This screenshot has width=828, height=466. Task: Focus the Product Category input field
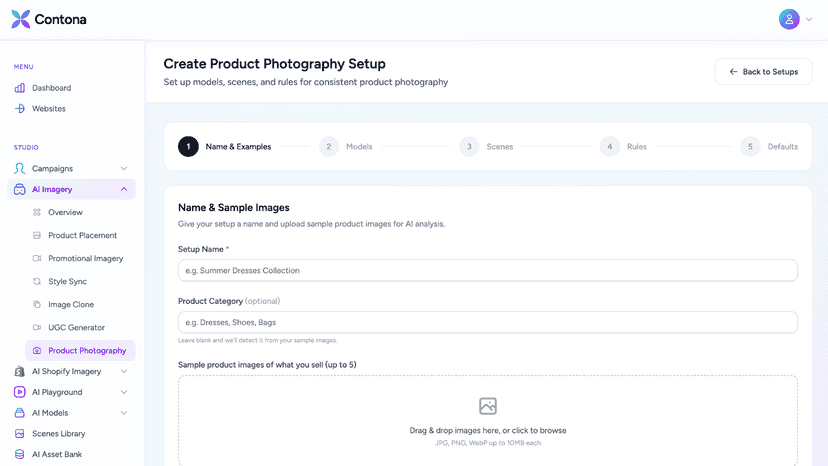coord(487,322)
